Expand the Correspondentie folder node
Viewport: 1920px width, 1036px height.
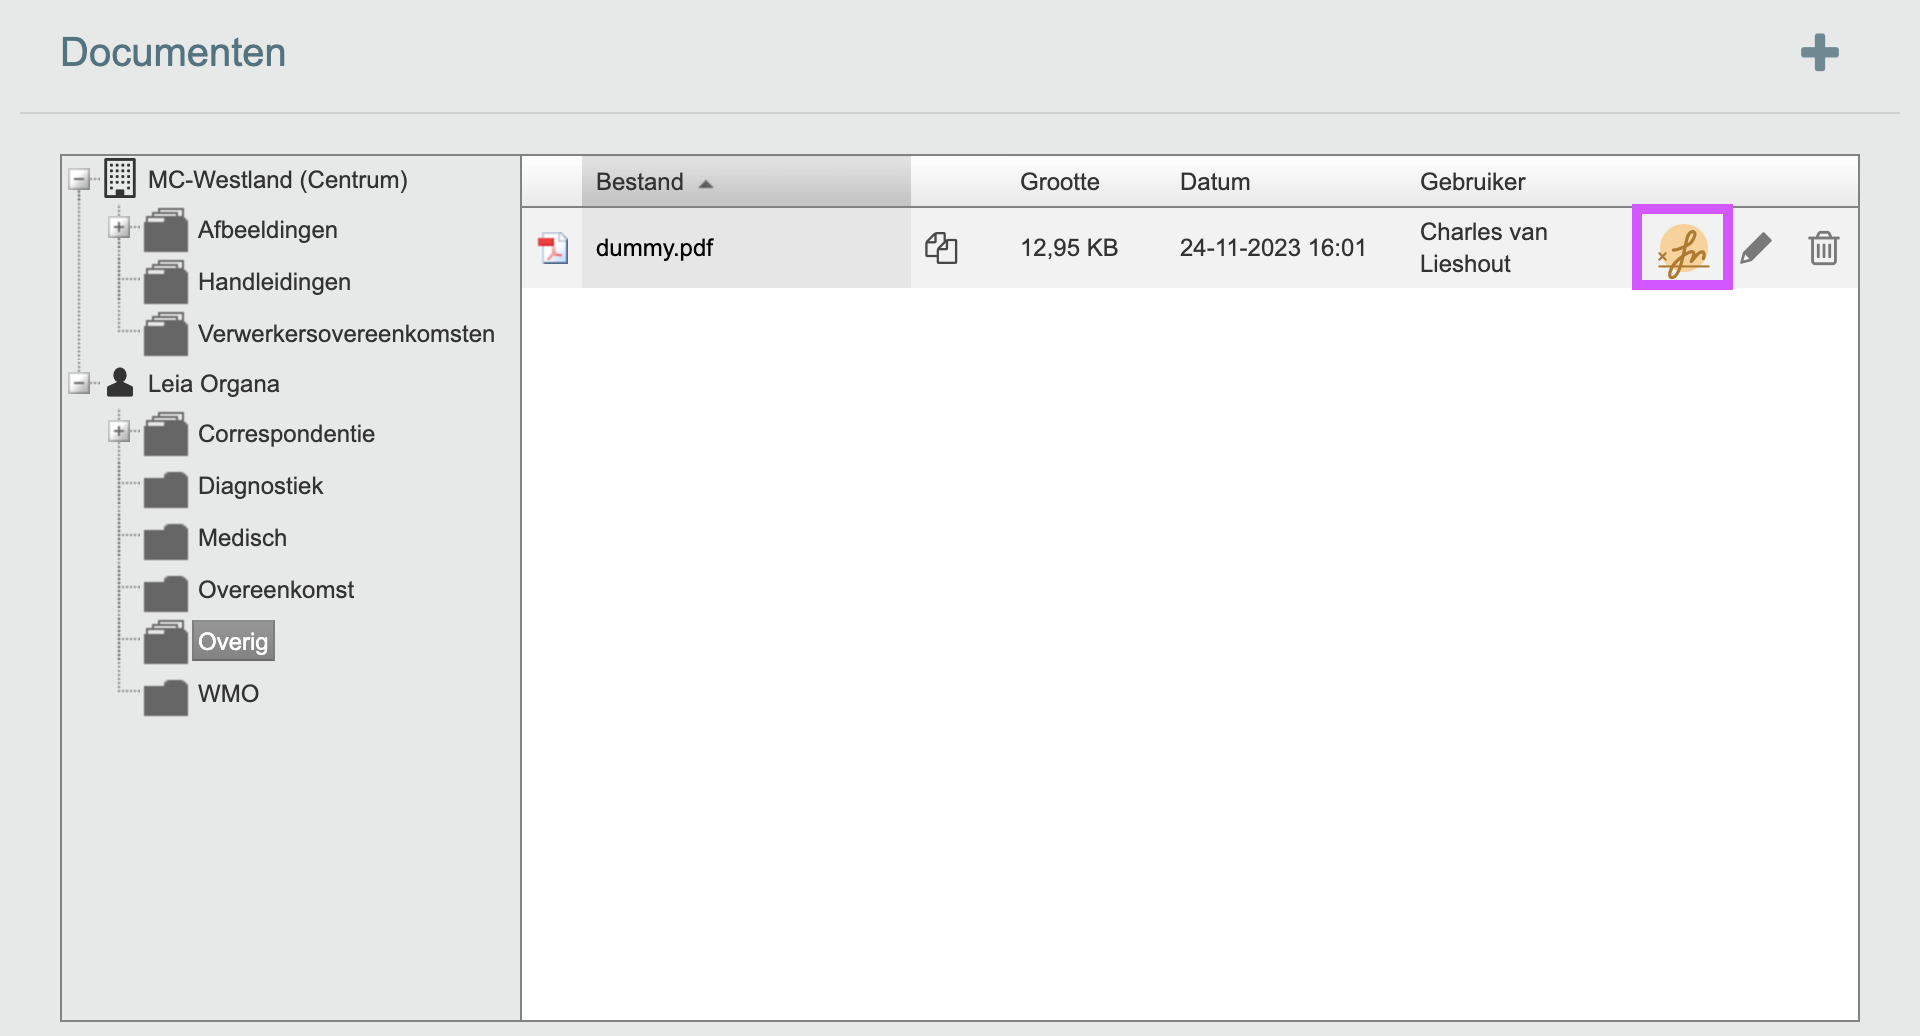pos(119,432)
